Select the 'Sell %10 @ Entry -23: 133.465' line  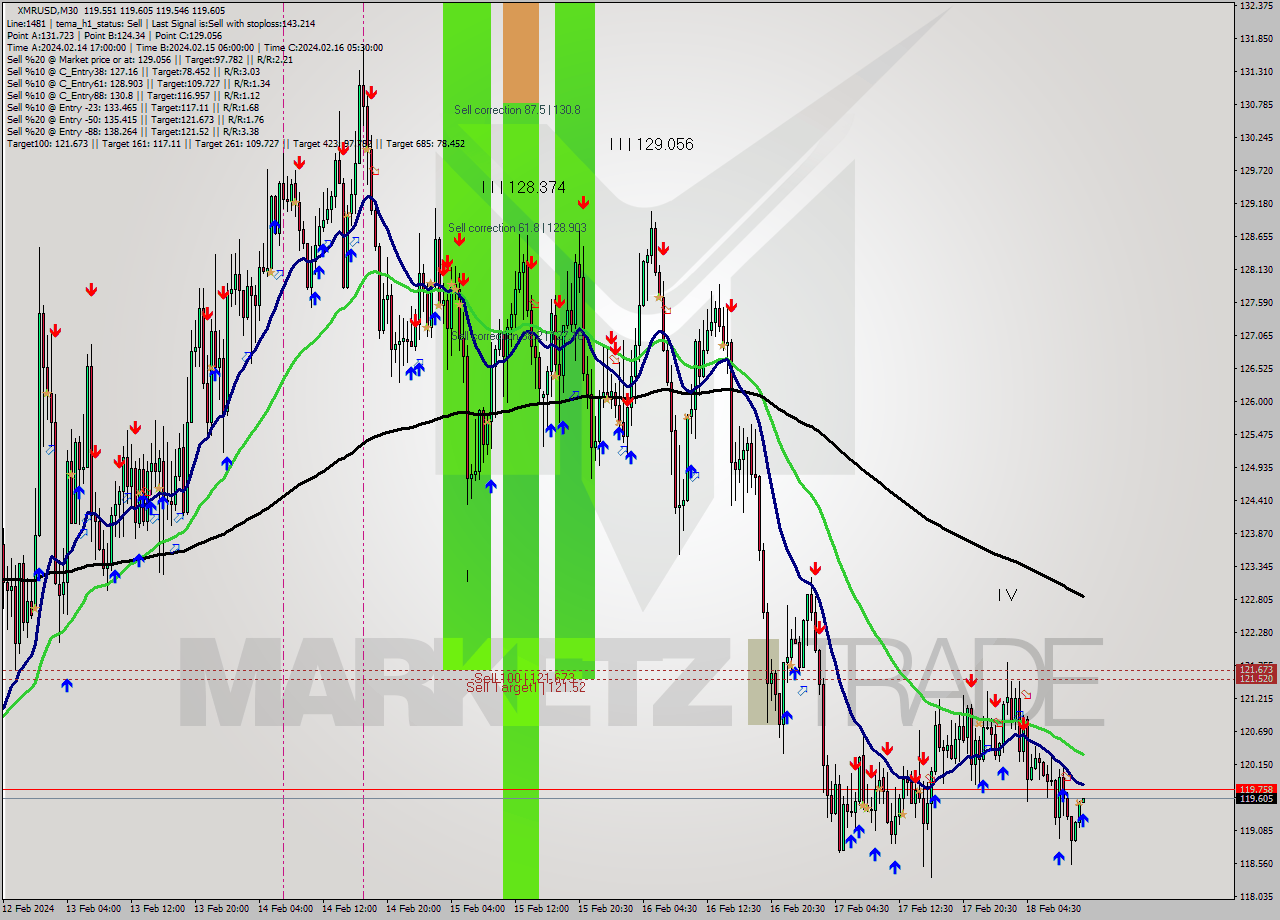pos(133,107)
